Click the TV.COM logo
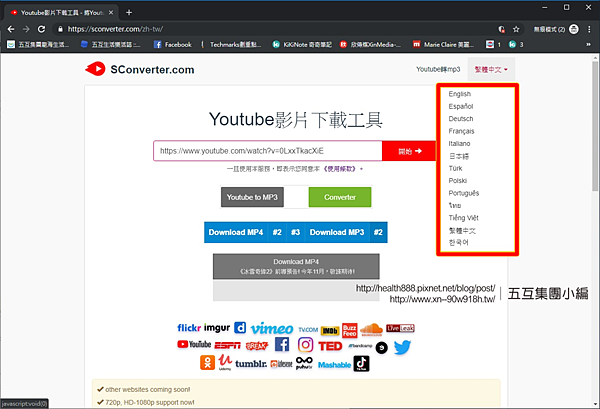Image resolution: width=600 pixels, height=409 pixels. pos(308,329)
